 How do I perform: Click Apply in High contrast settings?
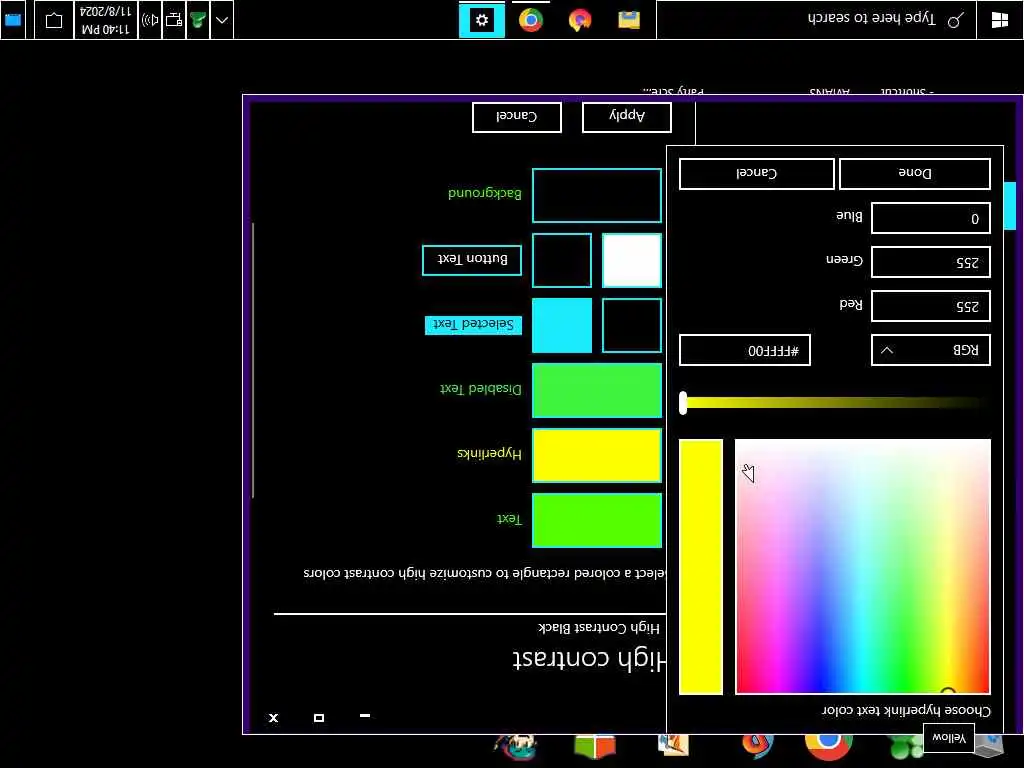pos(627,117)
